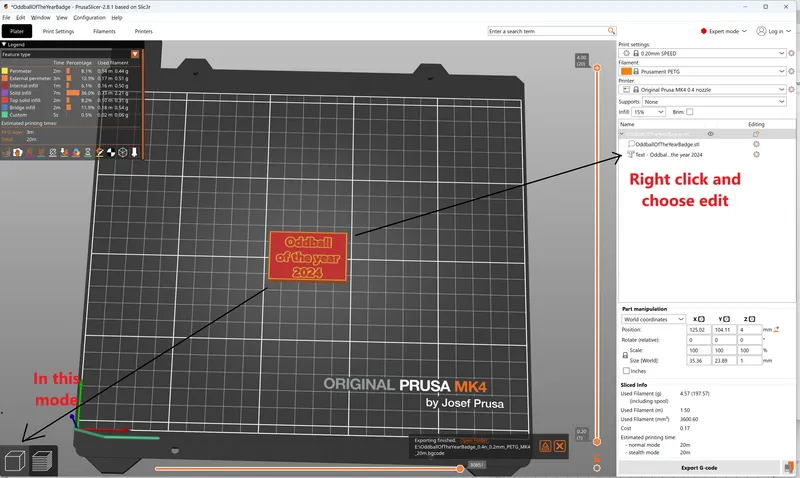Toggle the Z axis mirror button
Viewport: 800px width, 478px height.
752,319
